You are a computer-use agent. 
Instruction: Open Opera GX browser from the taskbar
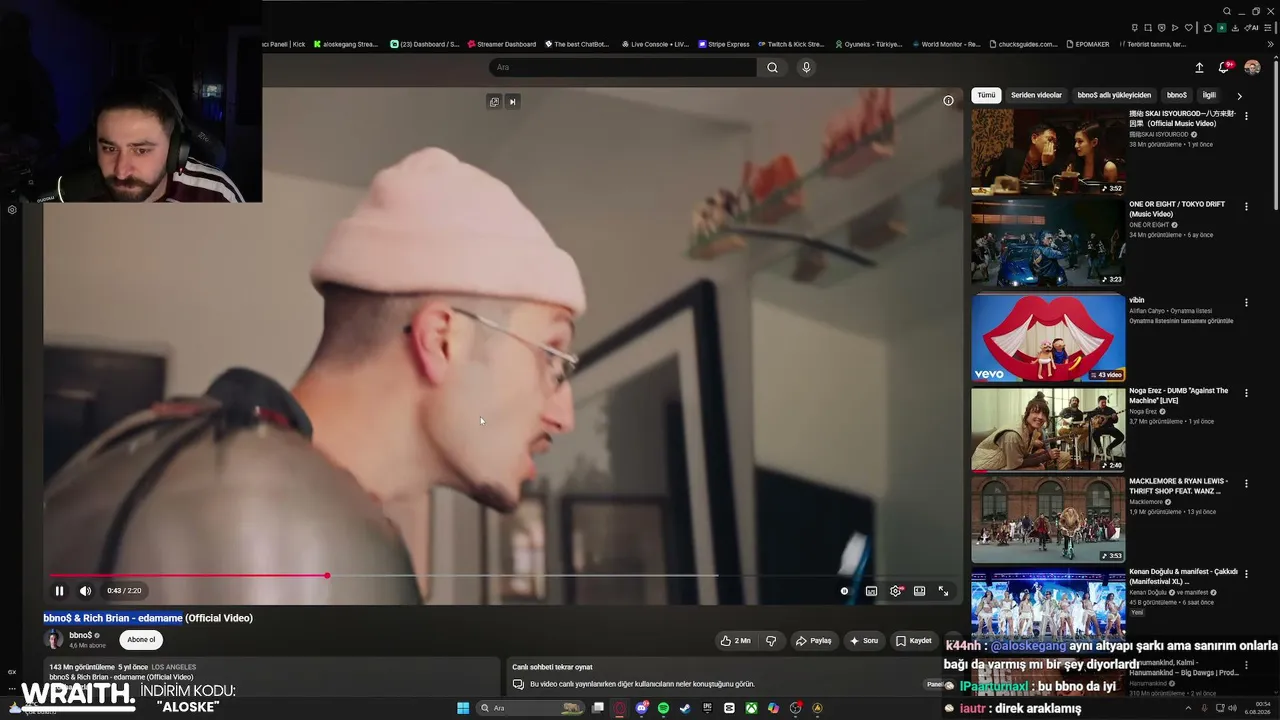click(x=619, y=708)
